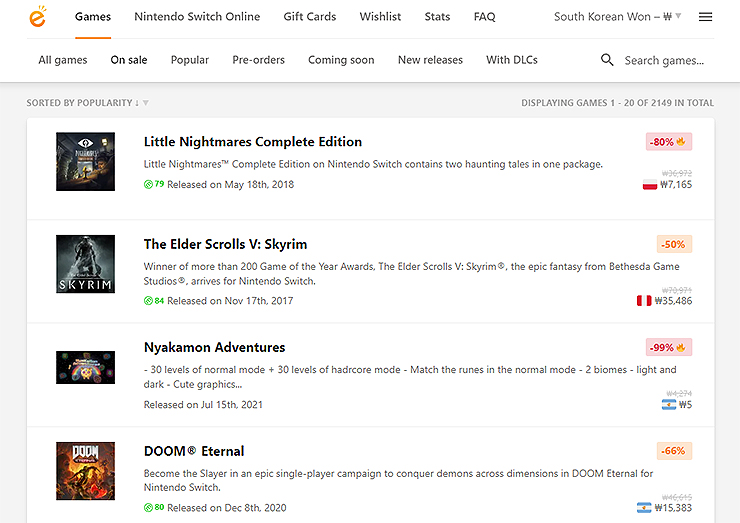Select the On sale filter
The image size is (740, 523).
[x=129, y=60]
